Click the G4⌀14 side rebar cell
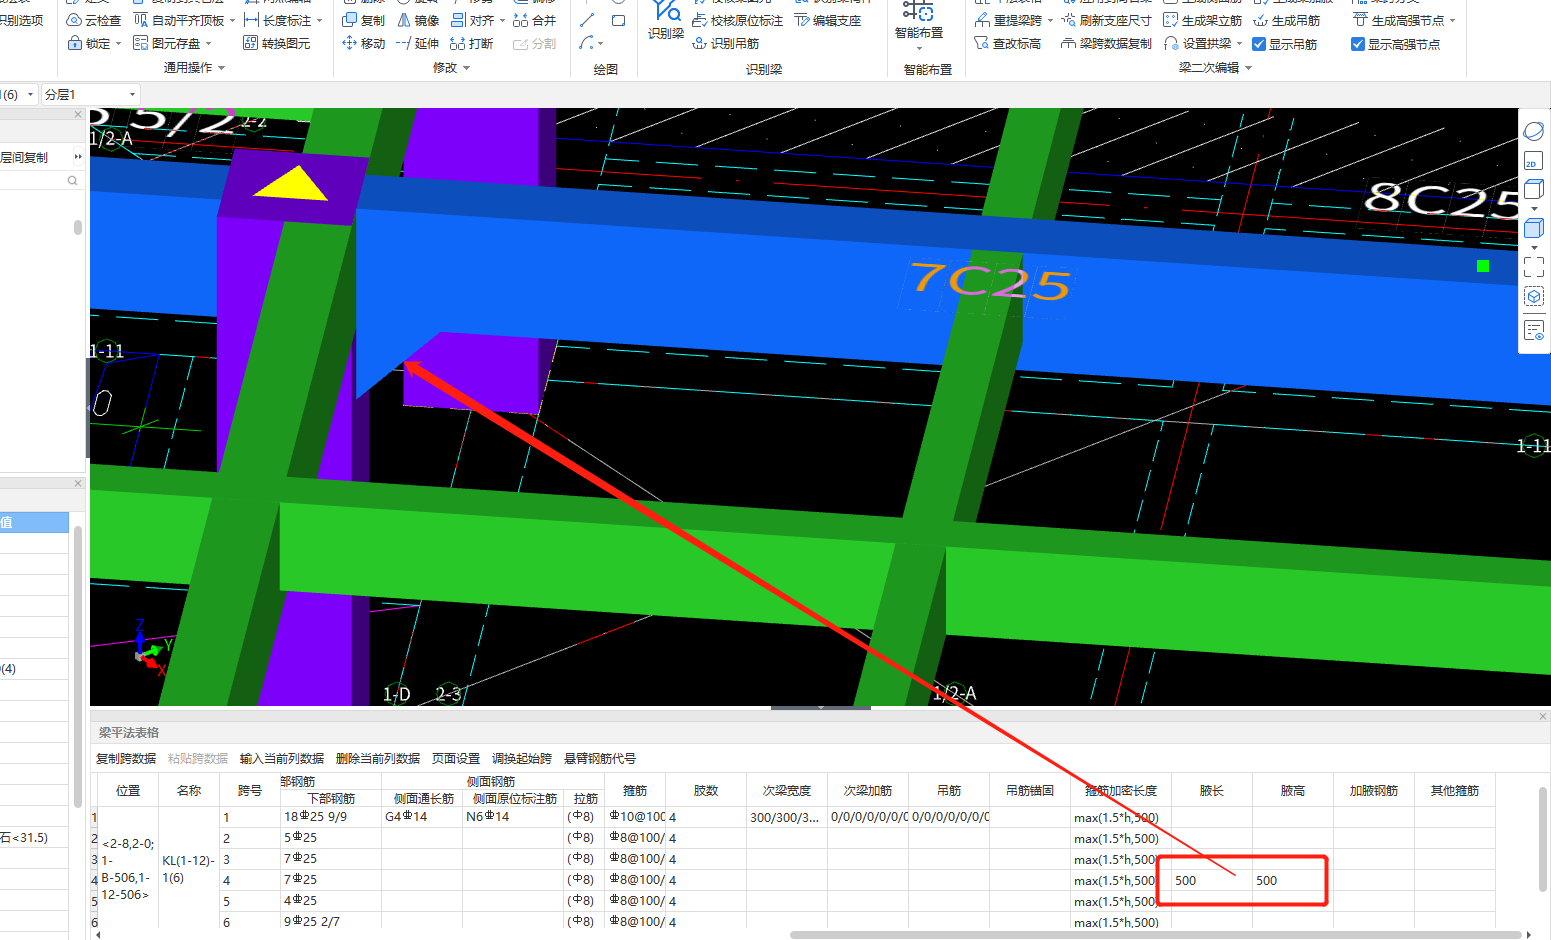The height and width of the screenshot is (940, 1551). (422, 817)
